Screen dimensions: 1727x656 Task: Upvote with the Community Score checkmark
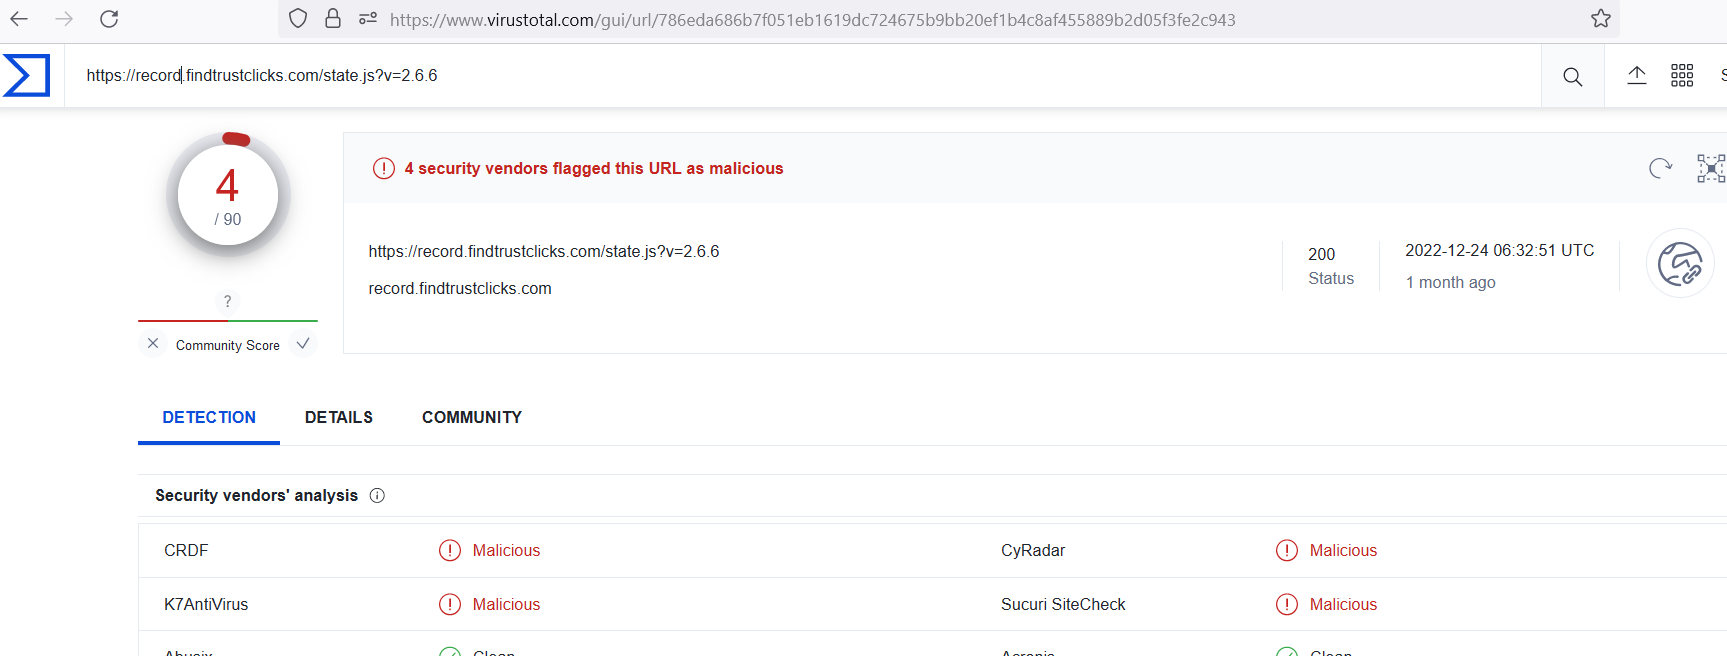pyautogui.click(x=303, y=343)
